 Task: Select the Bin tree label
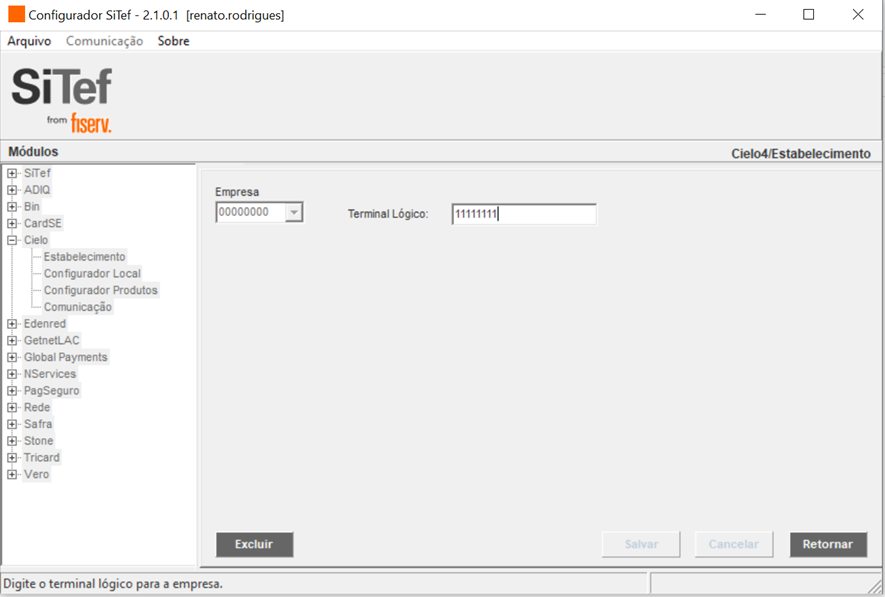point(32,207)
